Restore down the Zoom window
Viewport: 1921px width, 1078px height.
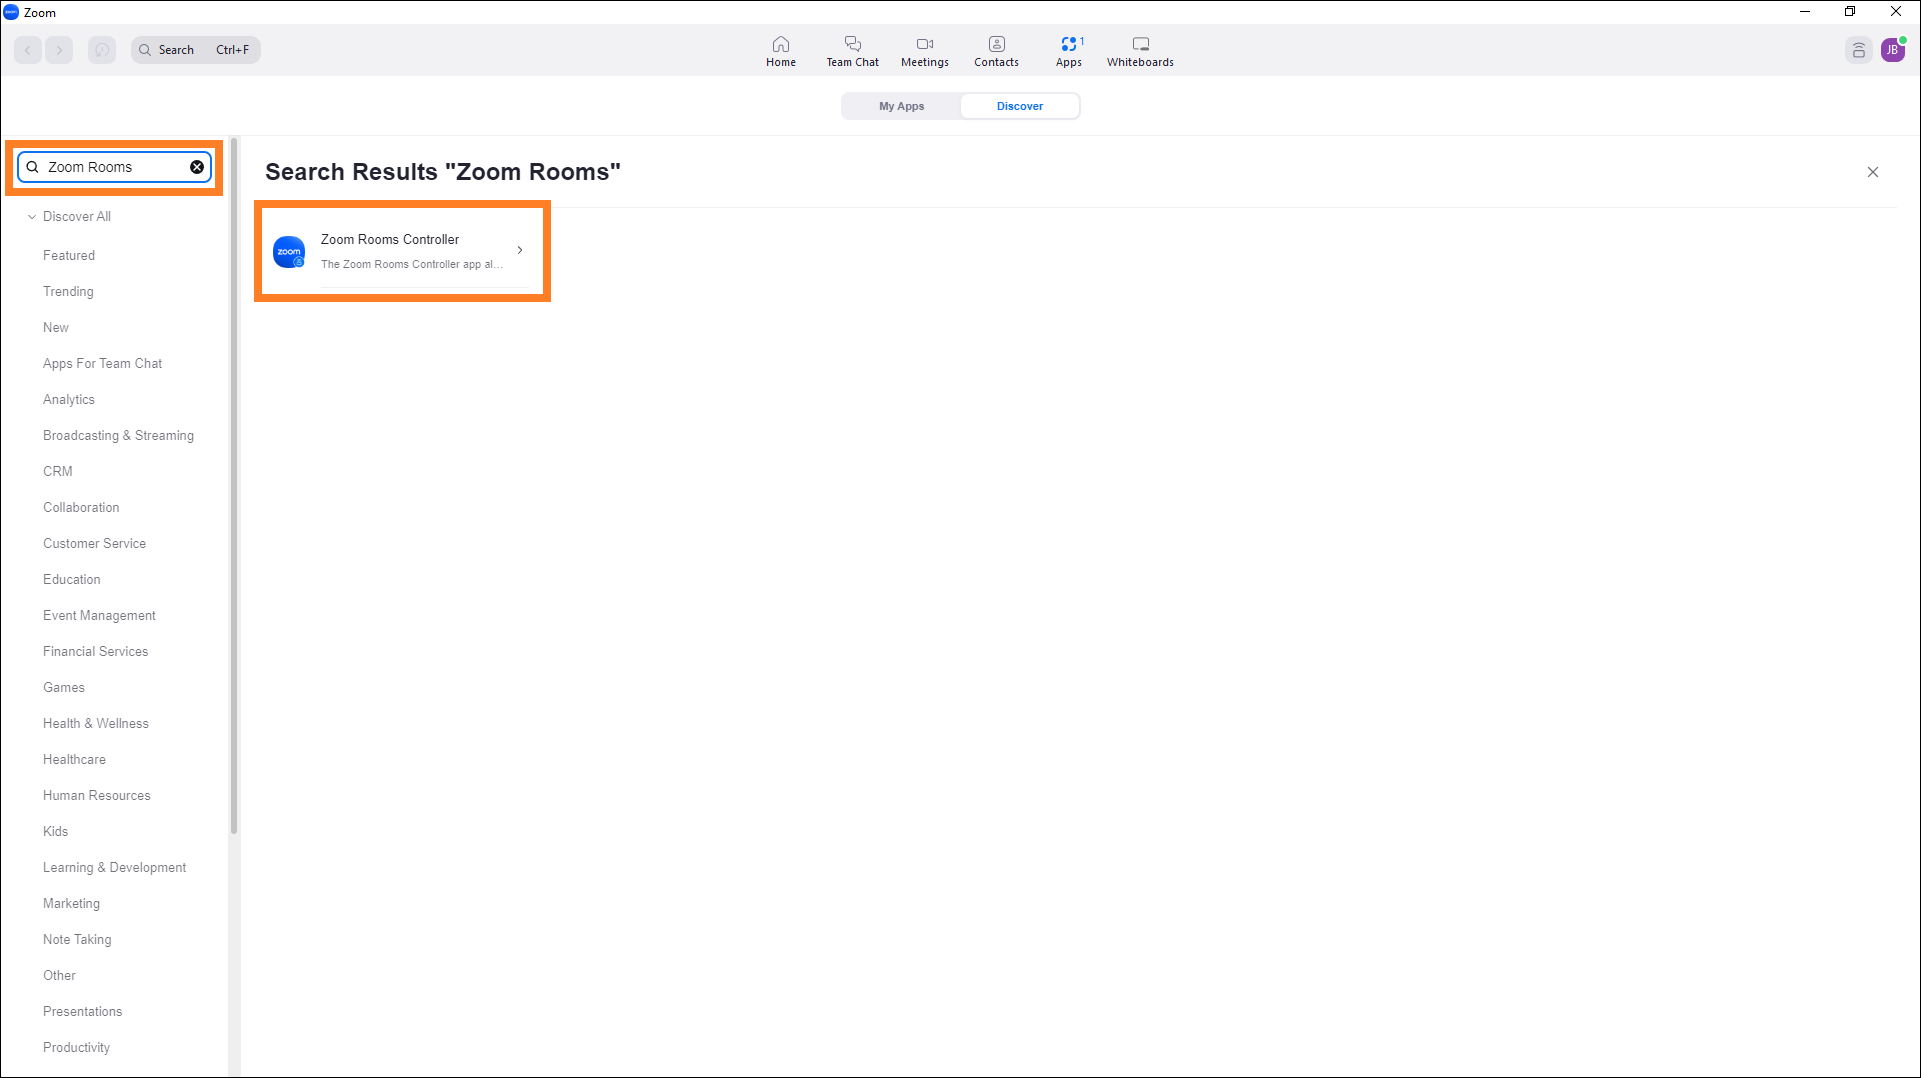click(1850, 12)
